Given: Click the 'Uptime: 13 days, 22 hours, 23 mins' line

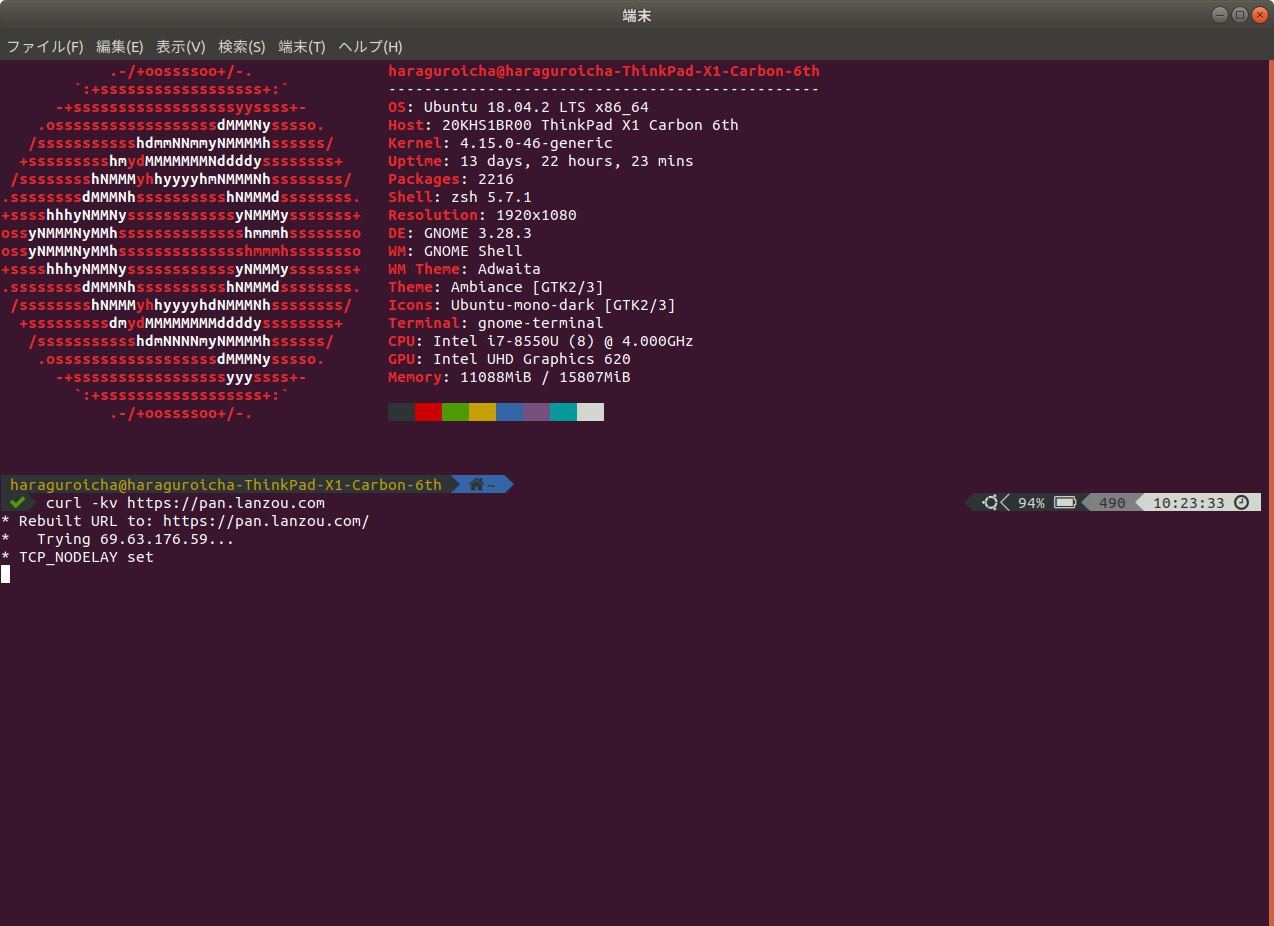Looking at the screenshot, I should (x=540, y=161).
